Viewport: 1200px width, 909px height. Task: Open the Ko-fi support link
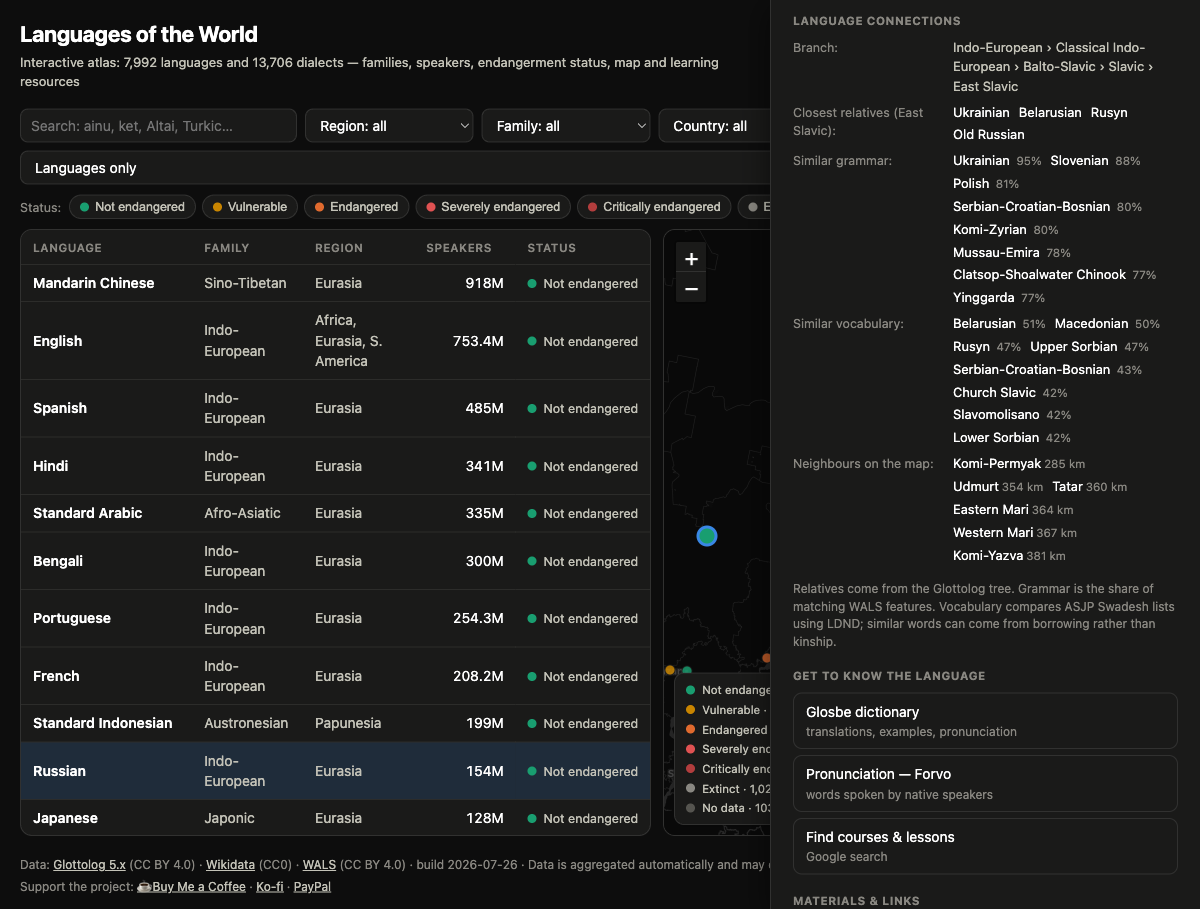point(270,886)
